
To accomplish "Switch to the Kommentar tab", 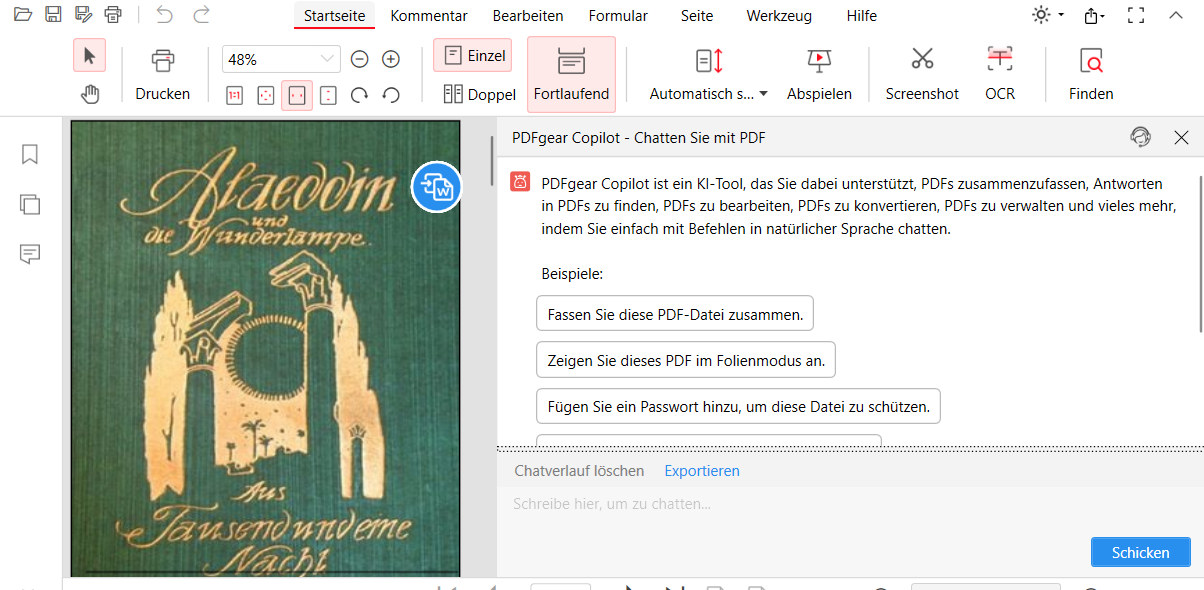I will coord(429,15).
